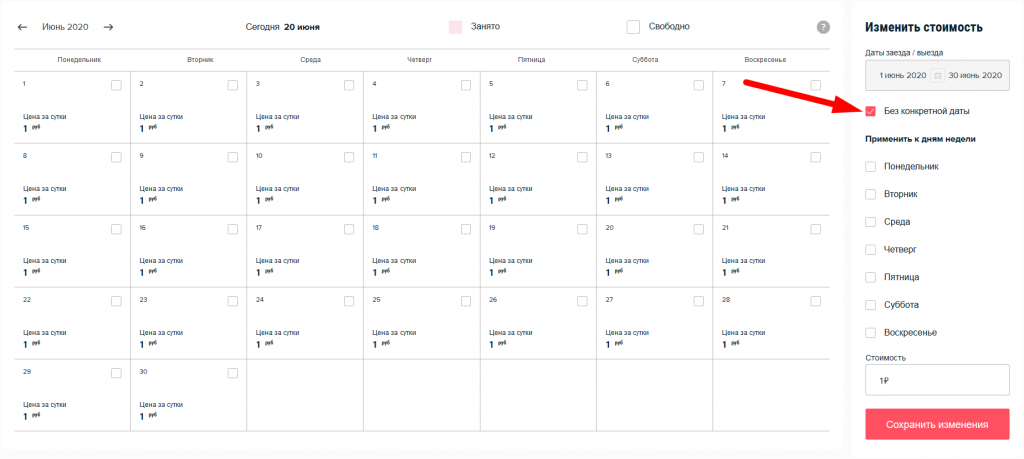Open the check-in date '1 июнь 2020' field
1024x459 pixels.
click(901, 76)
